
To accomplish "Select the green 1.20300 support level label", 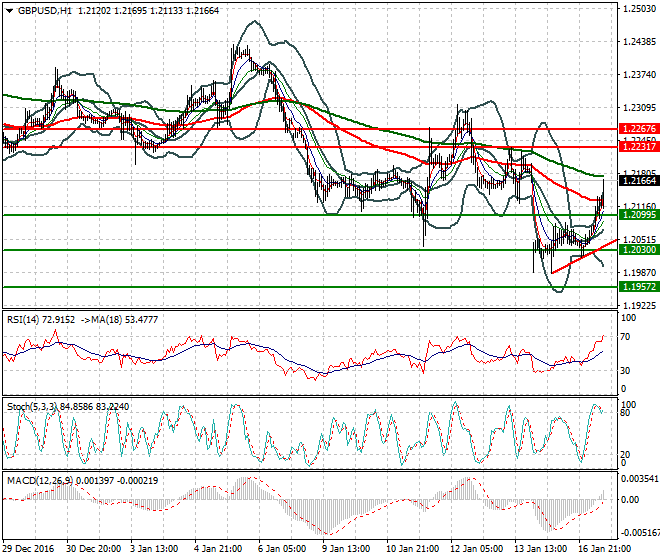I will (x=638, y=250).
